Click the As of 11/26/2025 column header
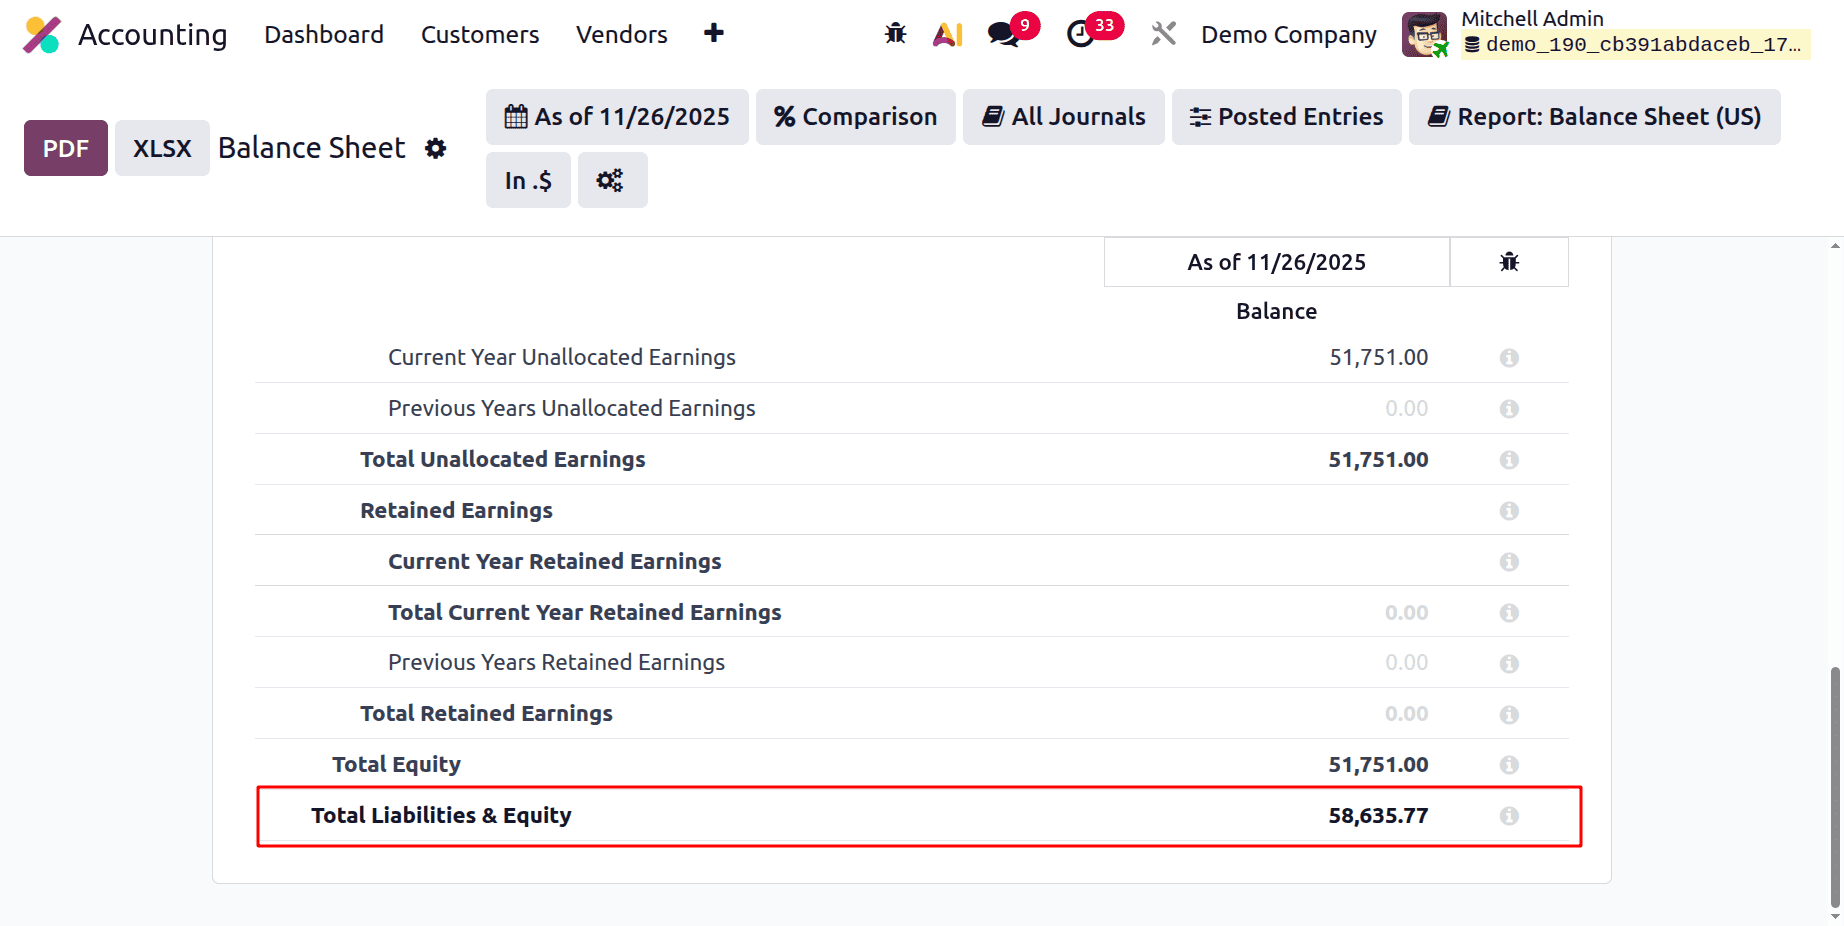Image resolution: width=1844 pixels, height=926 pixels. [x=1277, y=262]
